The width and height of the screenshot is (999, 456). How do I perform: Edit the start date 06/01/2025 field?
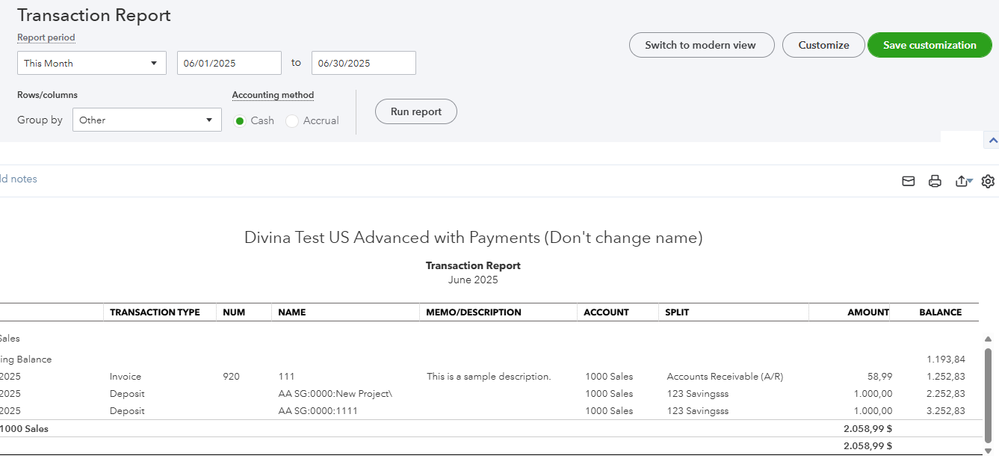228,63
